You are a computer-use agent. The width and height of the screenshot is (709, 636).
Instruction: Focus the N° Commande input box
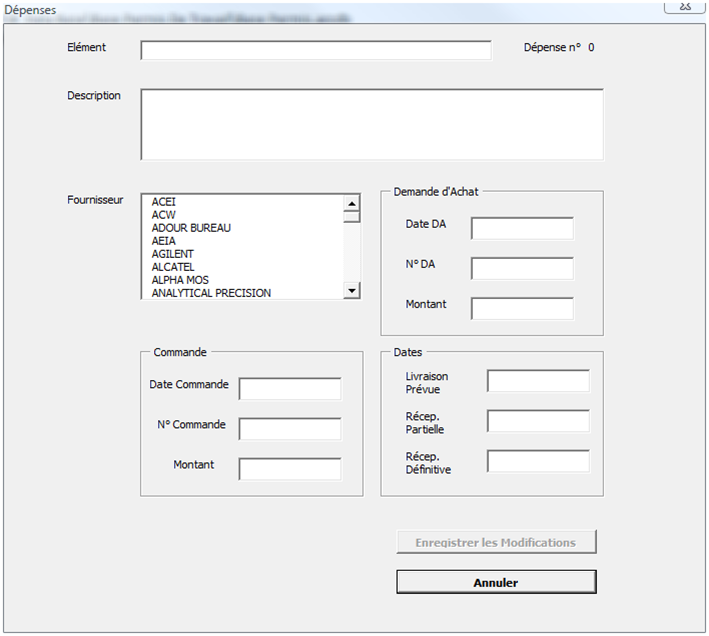click(290, 429)
